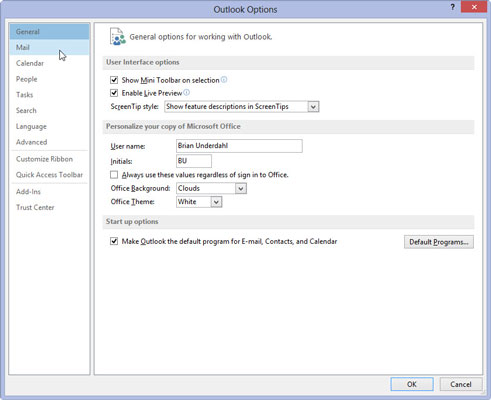Click the info icon beside Enable Live Preview

(187, 93)
